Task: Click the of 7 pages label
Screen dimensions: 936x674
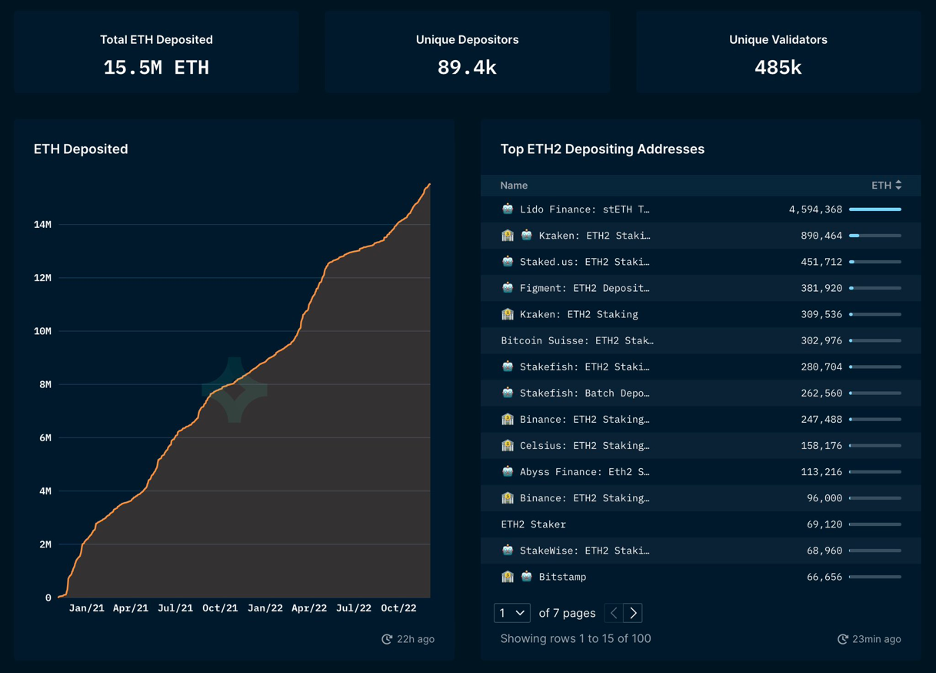Action: 567,613
